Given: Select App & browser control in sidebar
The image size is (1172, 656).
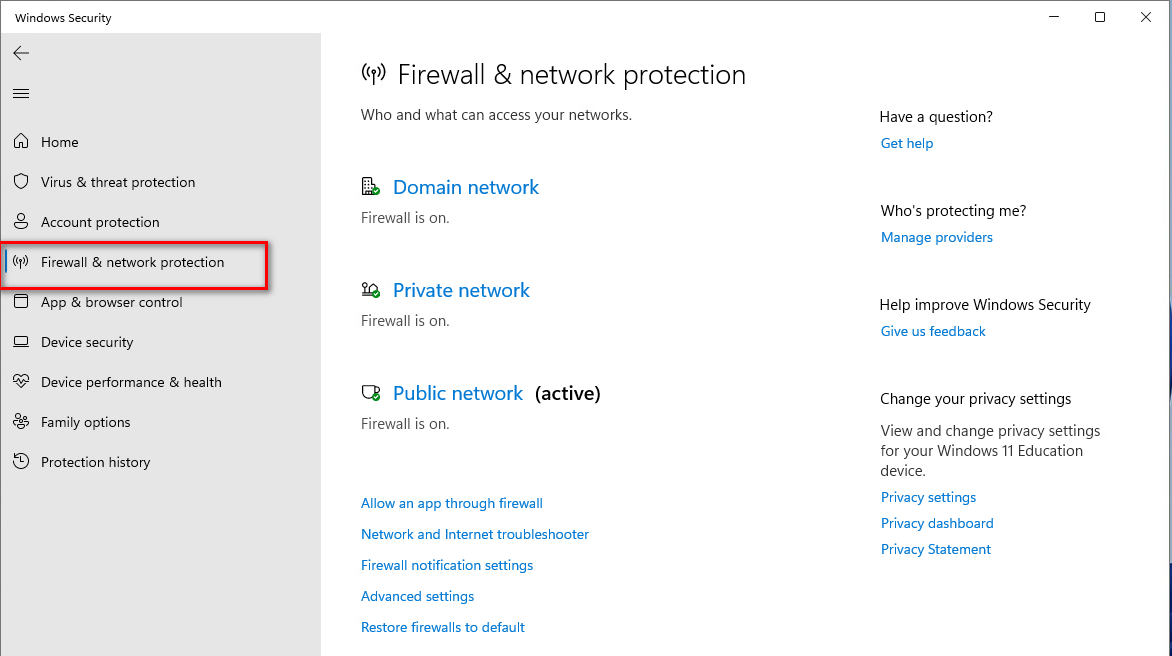Looking at the screenshot, I should tap(111, 302).
